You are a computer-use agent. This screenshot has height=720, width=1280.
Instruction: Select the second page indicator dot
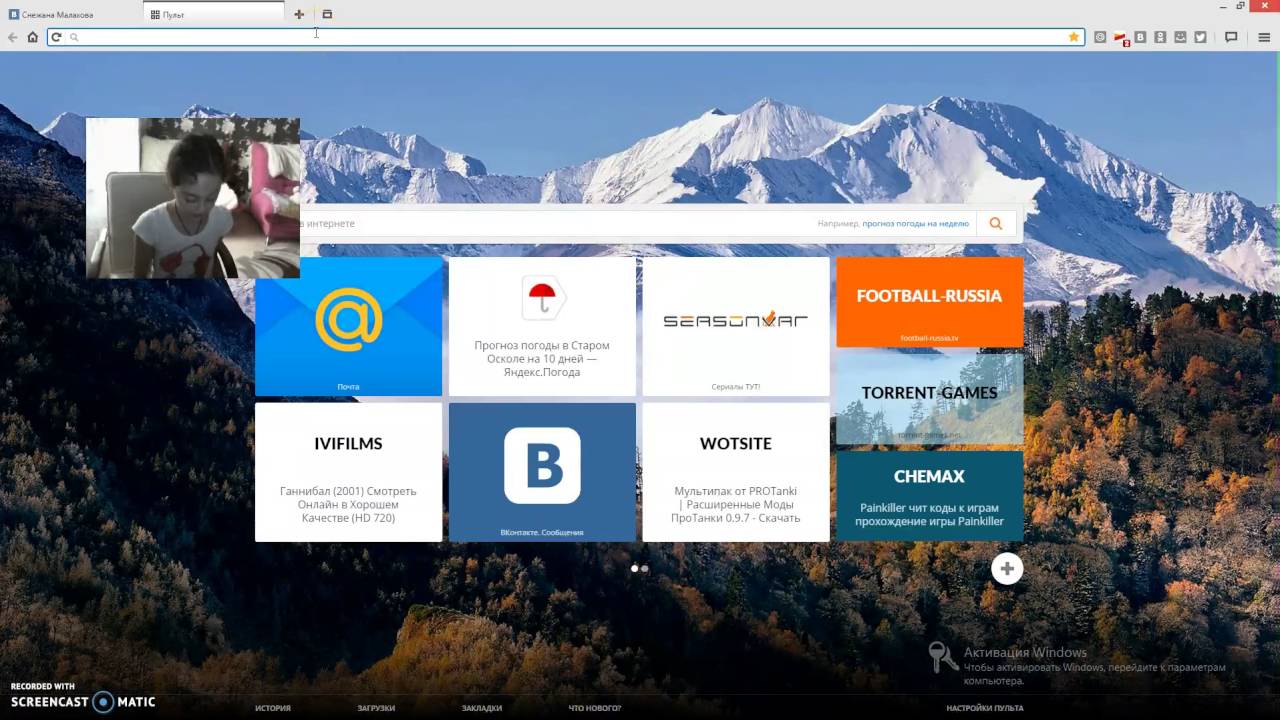pos(644,568)
